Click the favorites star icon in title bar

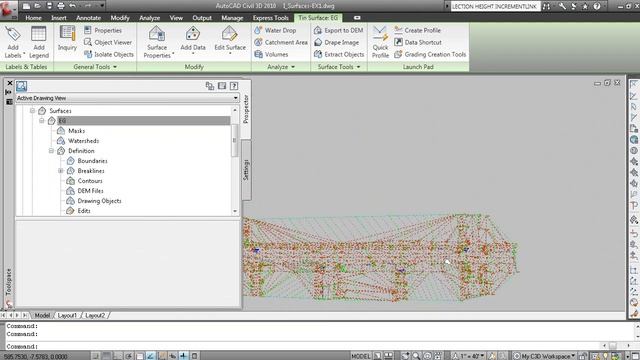coord(585,6)
